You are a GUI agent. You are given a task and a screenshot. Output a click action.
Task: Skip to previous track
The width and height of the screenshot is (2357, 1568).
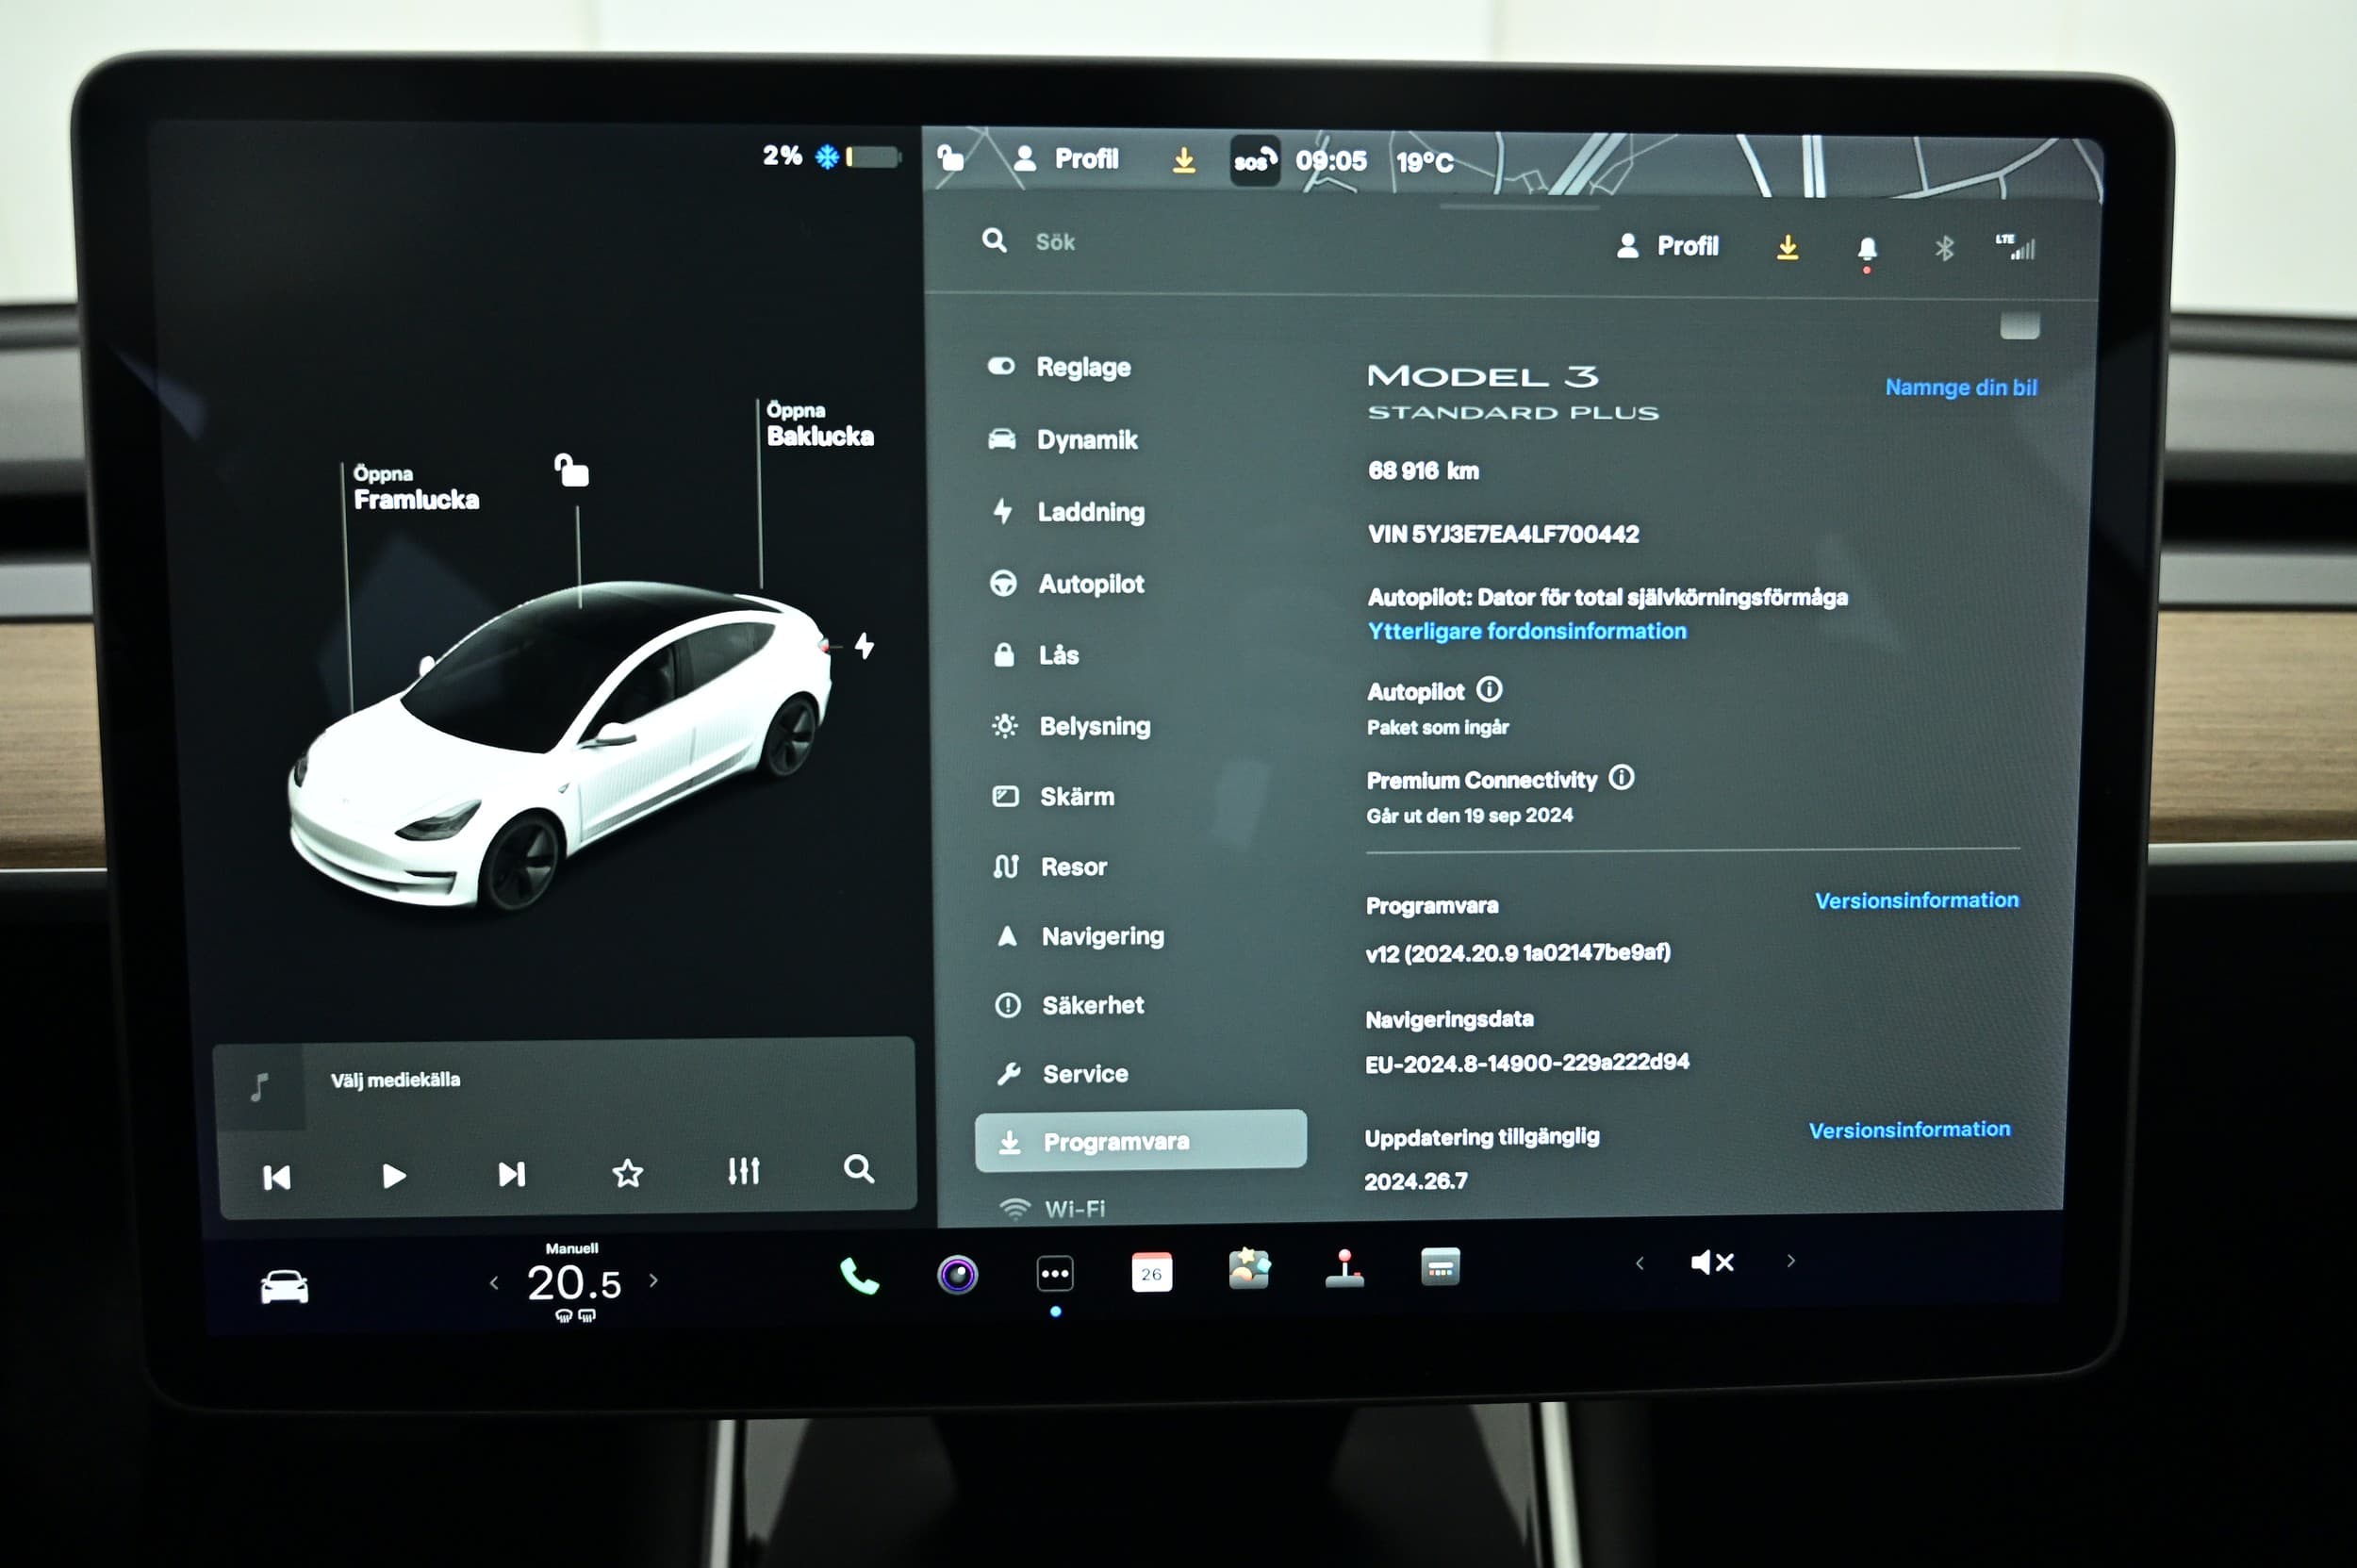click(277, 1178)
